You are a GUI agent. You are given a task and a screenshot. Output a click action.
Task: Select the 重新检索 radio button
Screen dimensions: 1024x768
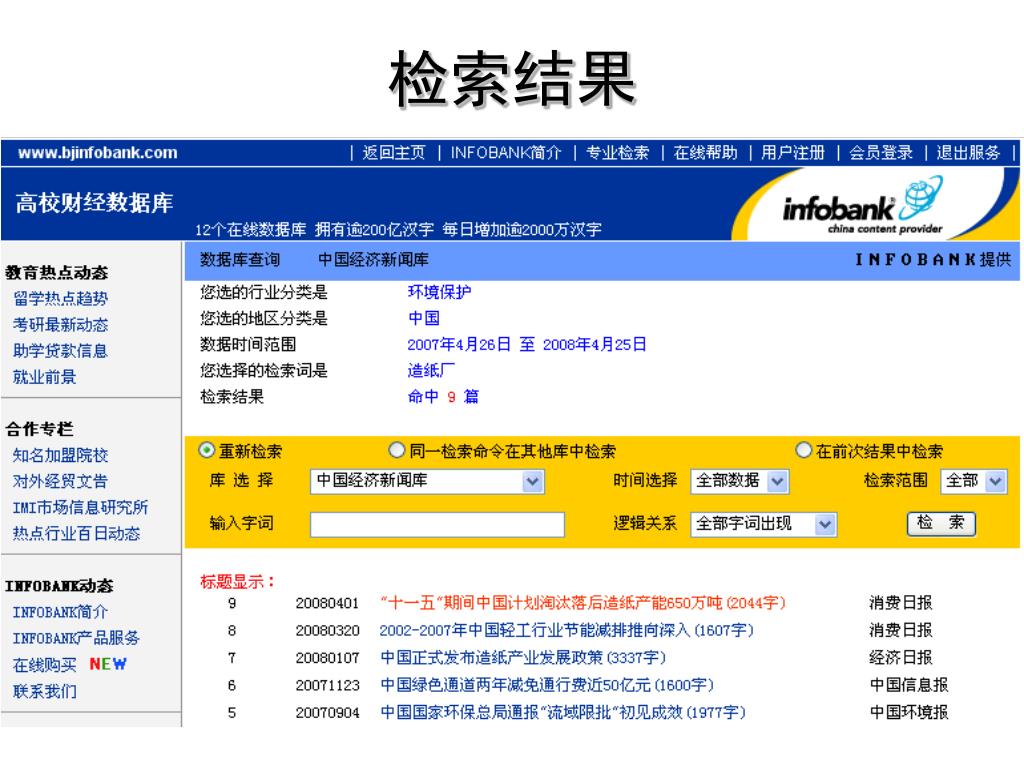point(206,450)
